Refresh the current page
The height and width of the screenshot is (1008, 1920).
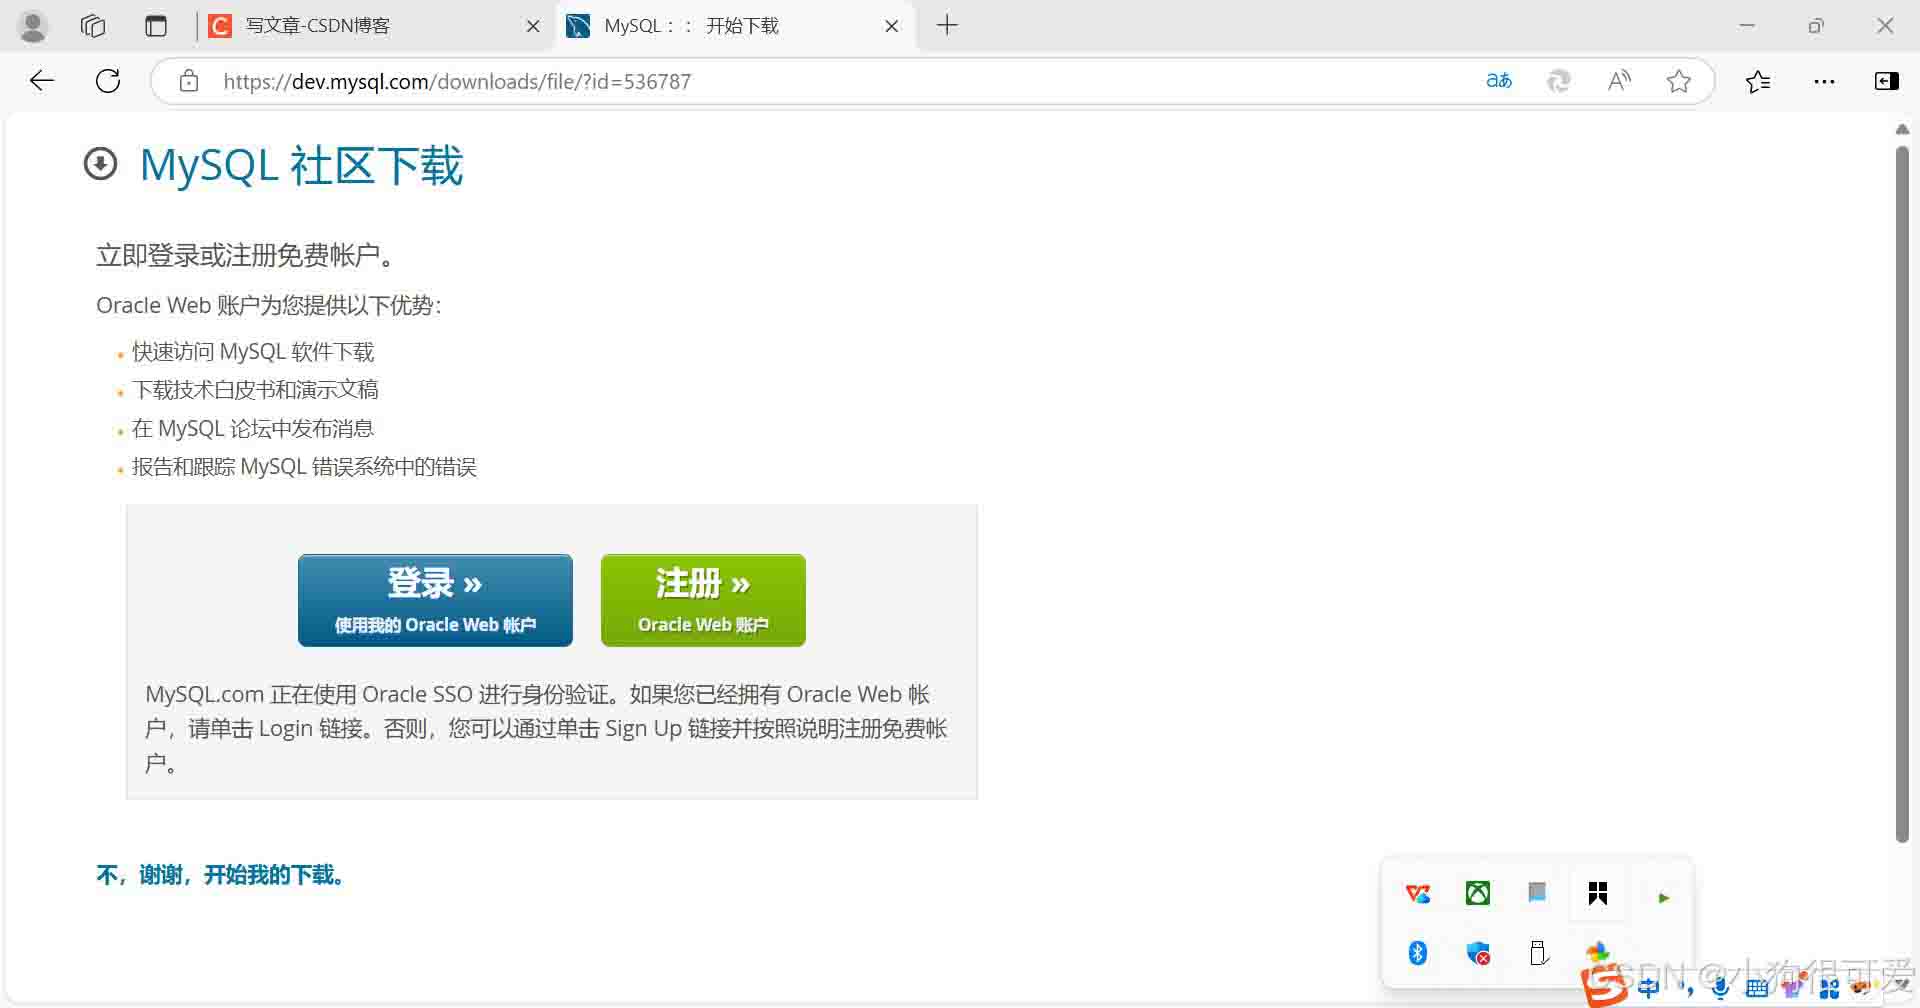tap(108, 81)
